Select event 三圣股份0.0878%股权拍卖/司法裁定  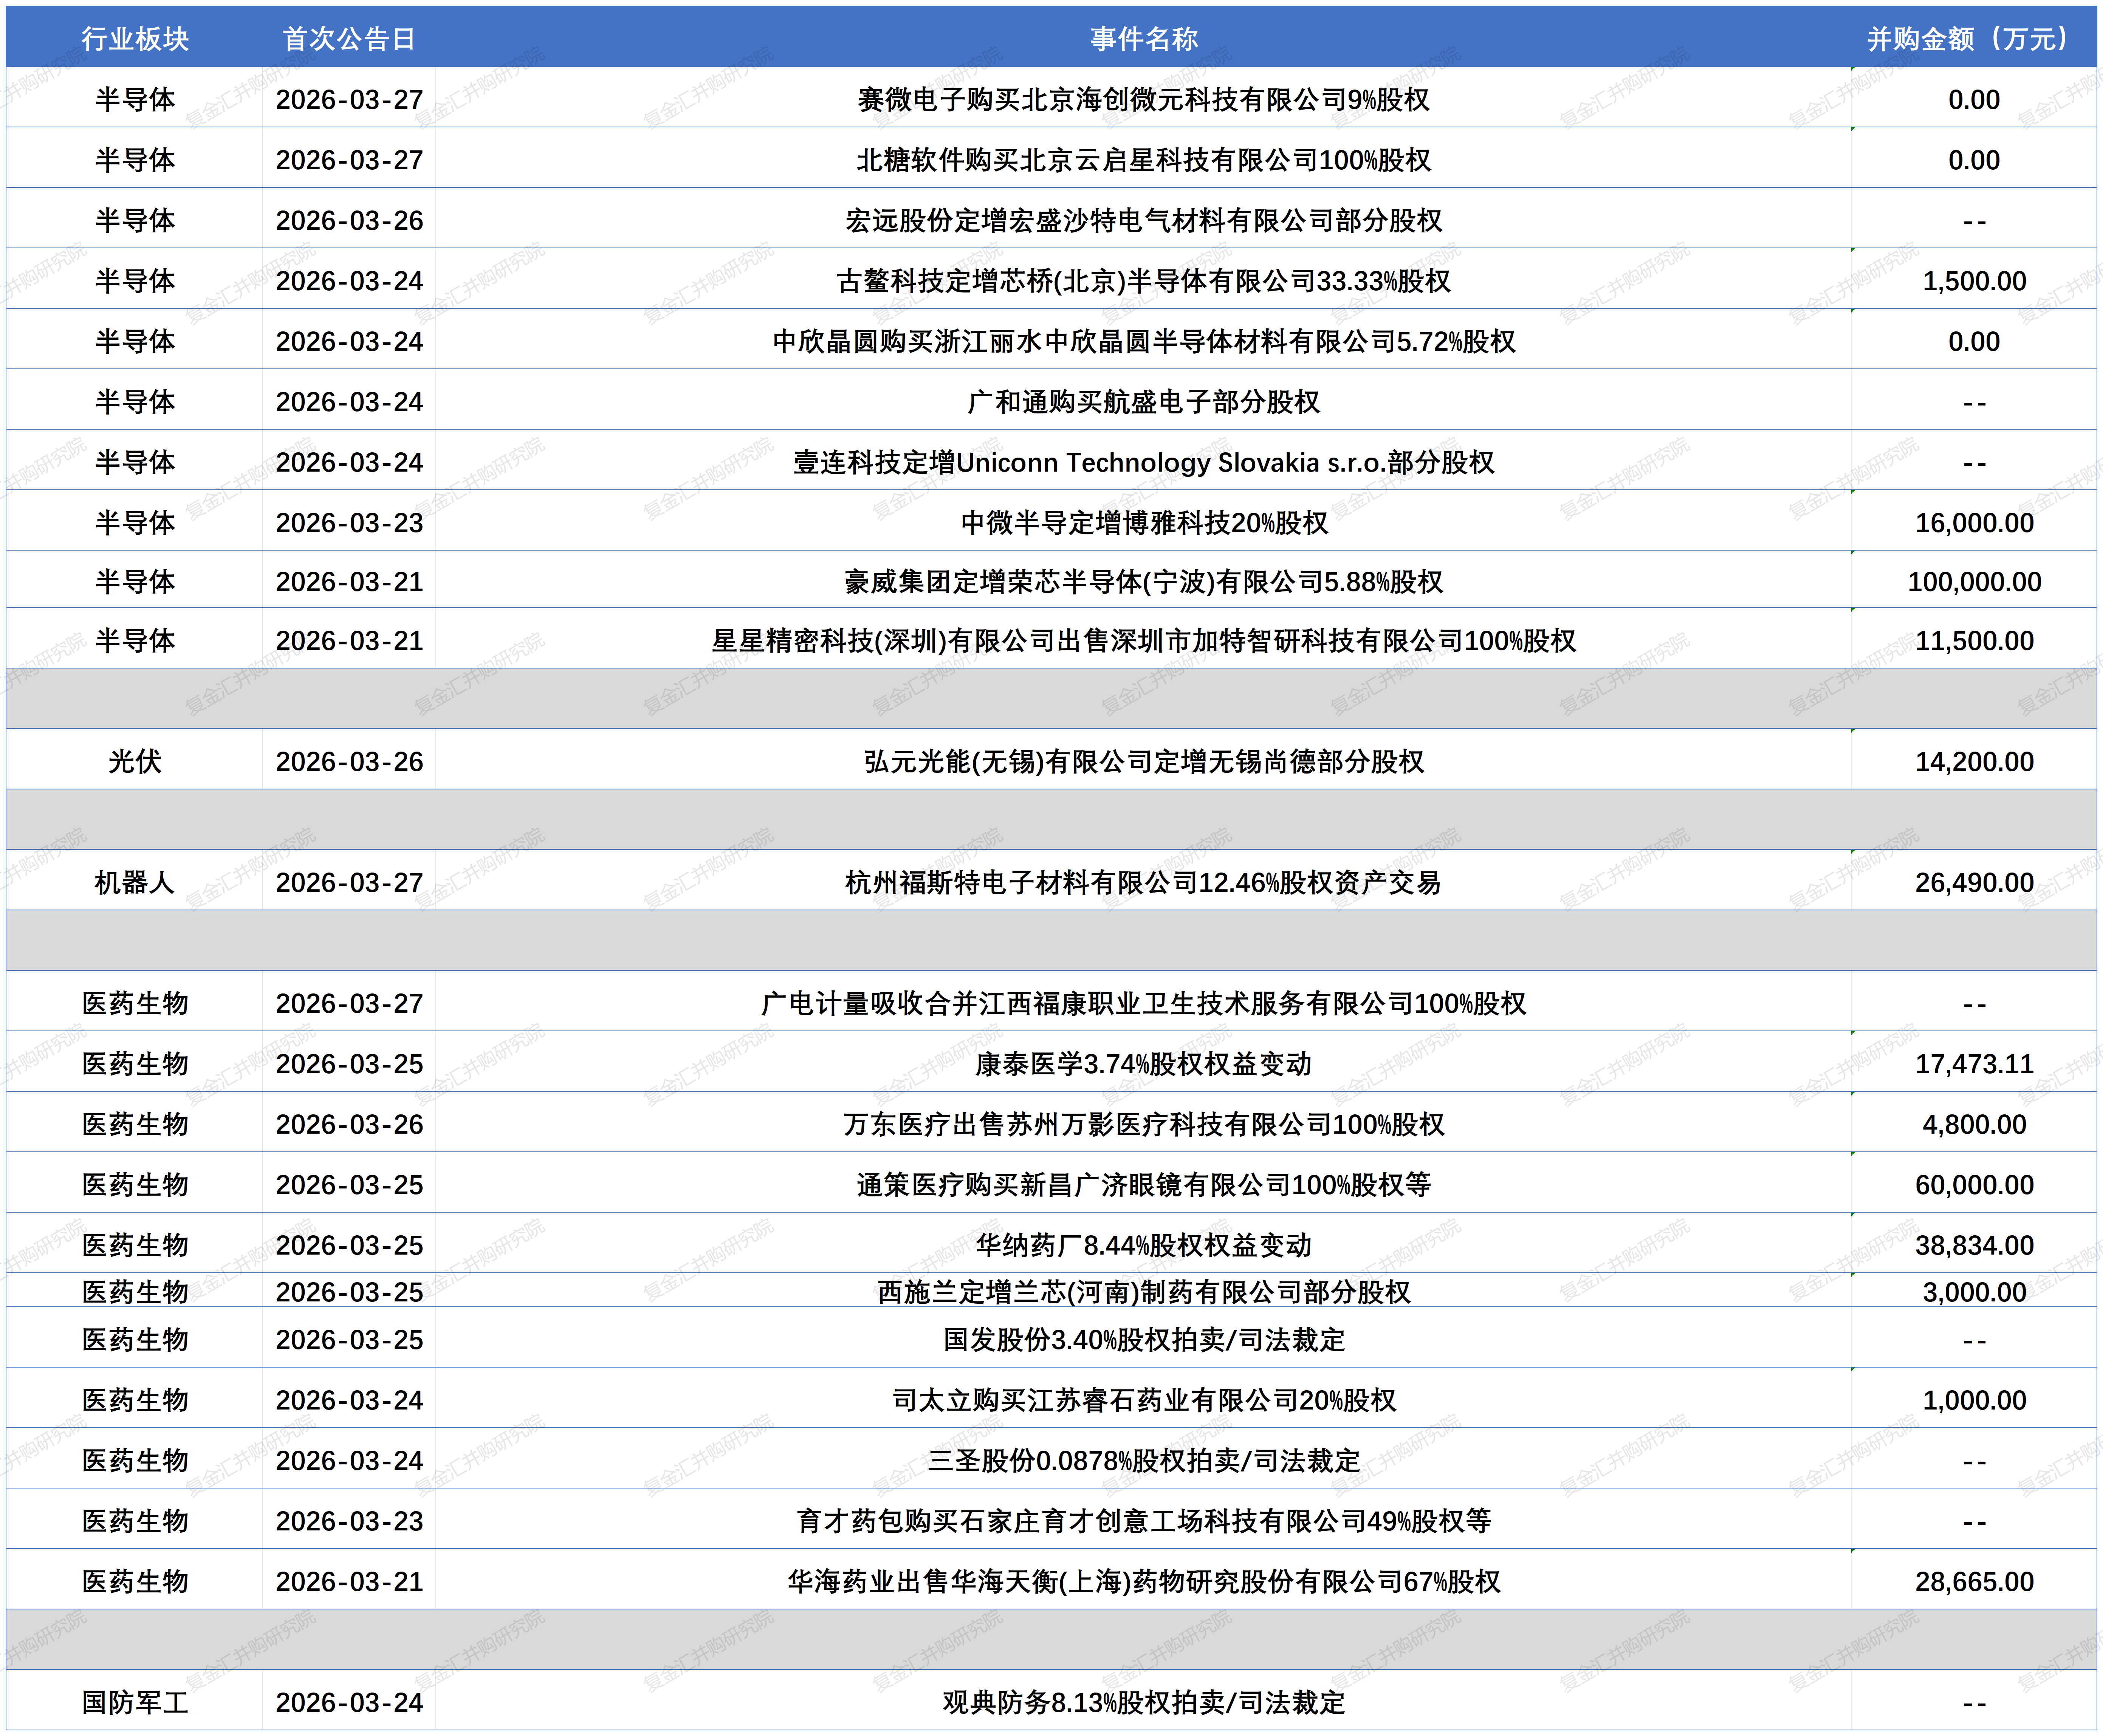point(1144,1461)
